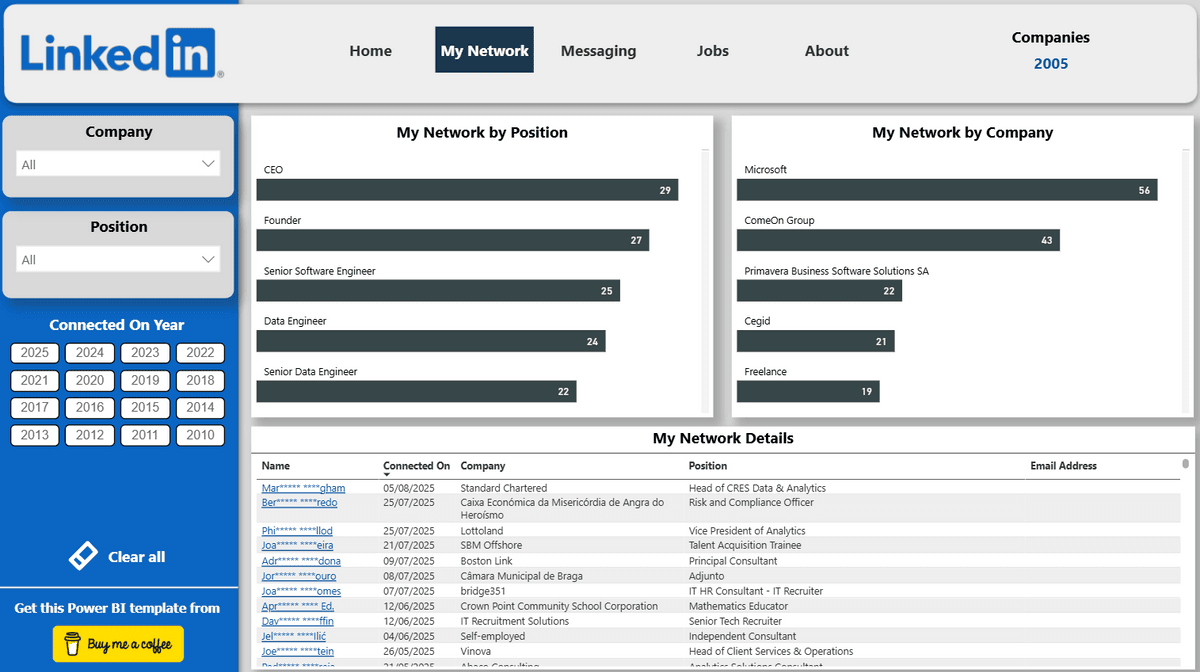The width and height of the screenshot is (1200, 672).
Task: Click the Standard Chartered company cell
Action: [x=504, y=488]
